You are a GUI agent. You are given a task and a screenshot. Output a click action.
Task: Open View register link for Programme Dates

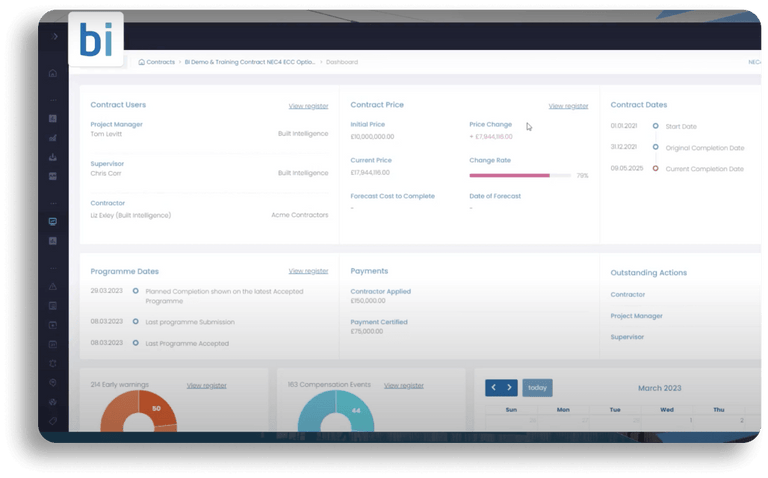[309, 271]
